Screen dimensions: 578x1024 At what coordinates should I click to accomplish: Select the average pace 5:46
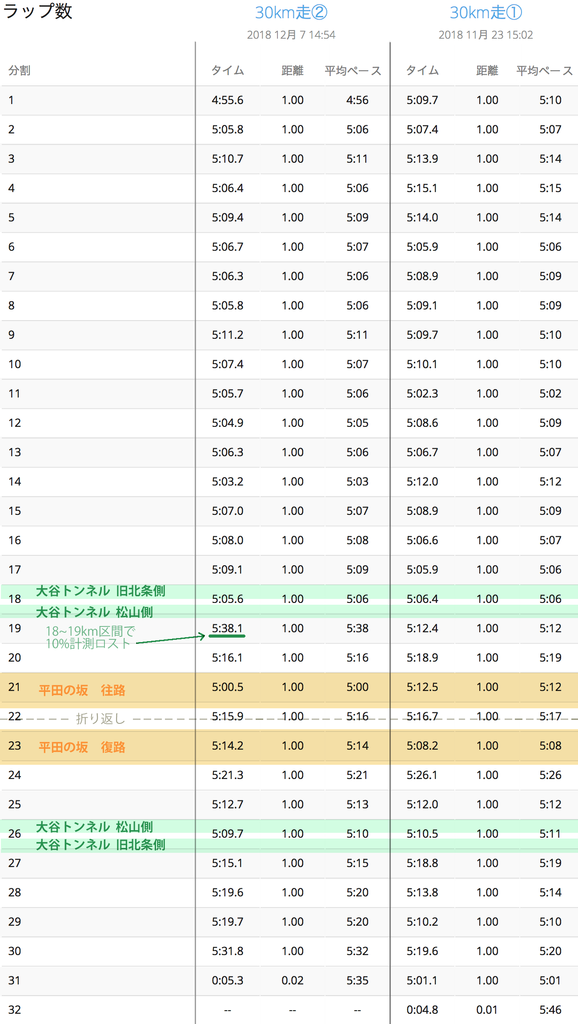[551, 1010]
